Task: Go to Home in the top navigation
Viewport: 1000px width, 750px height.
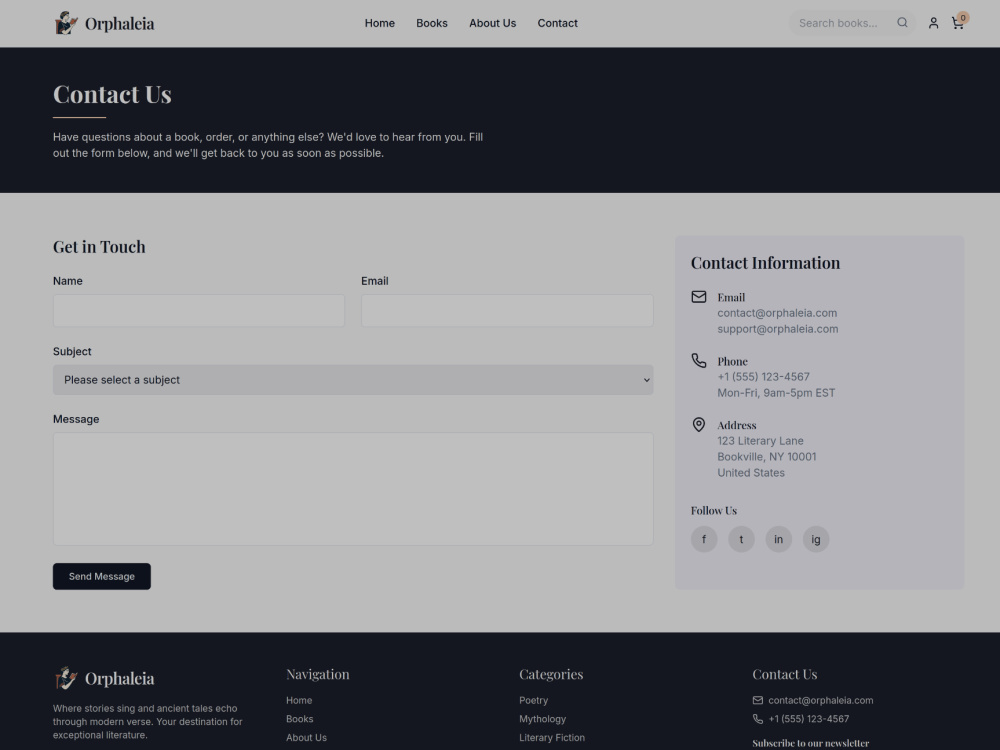Action: [379, 23]
